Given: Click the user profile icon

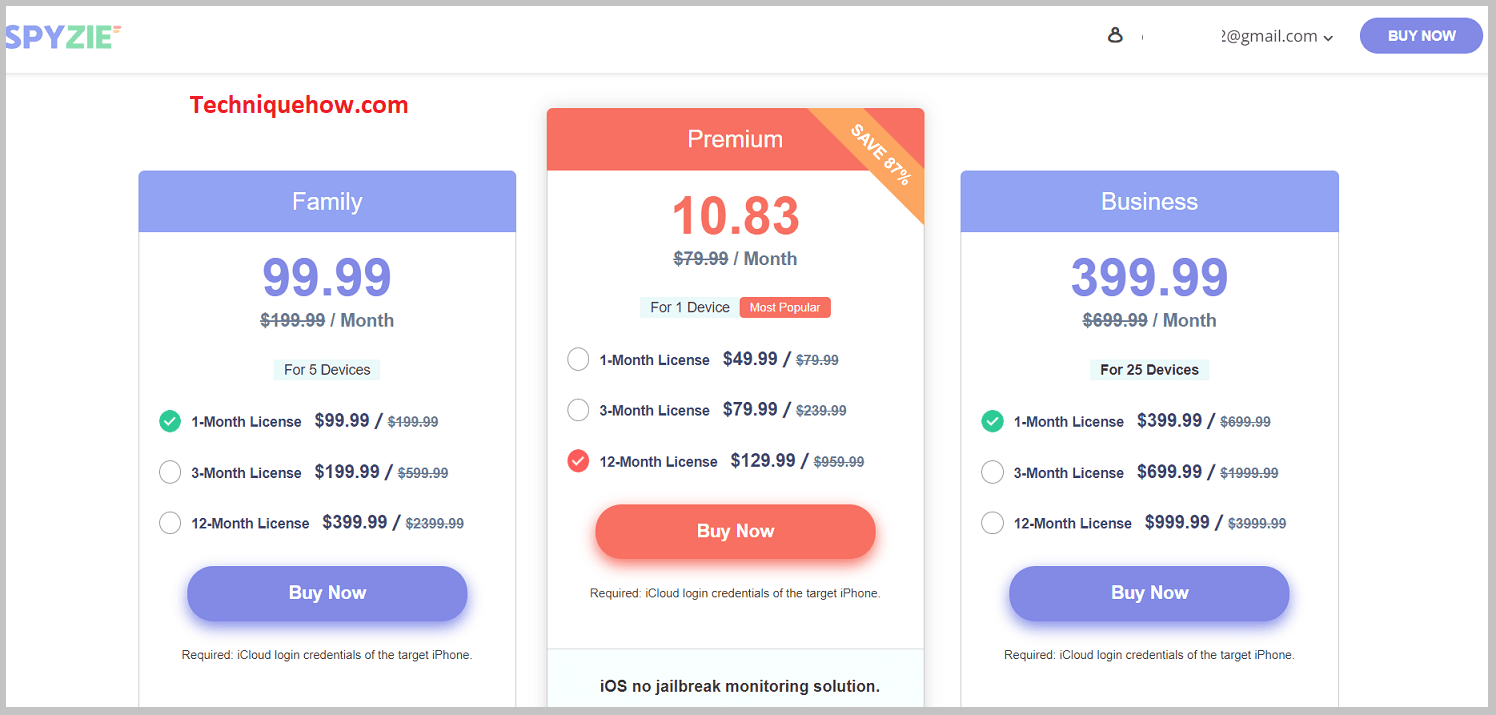Looking at the screenshot, I should coord(1115,35).
